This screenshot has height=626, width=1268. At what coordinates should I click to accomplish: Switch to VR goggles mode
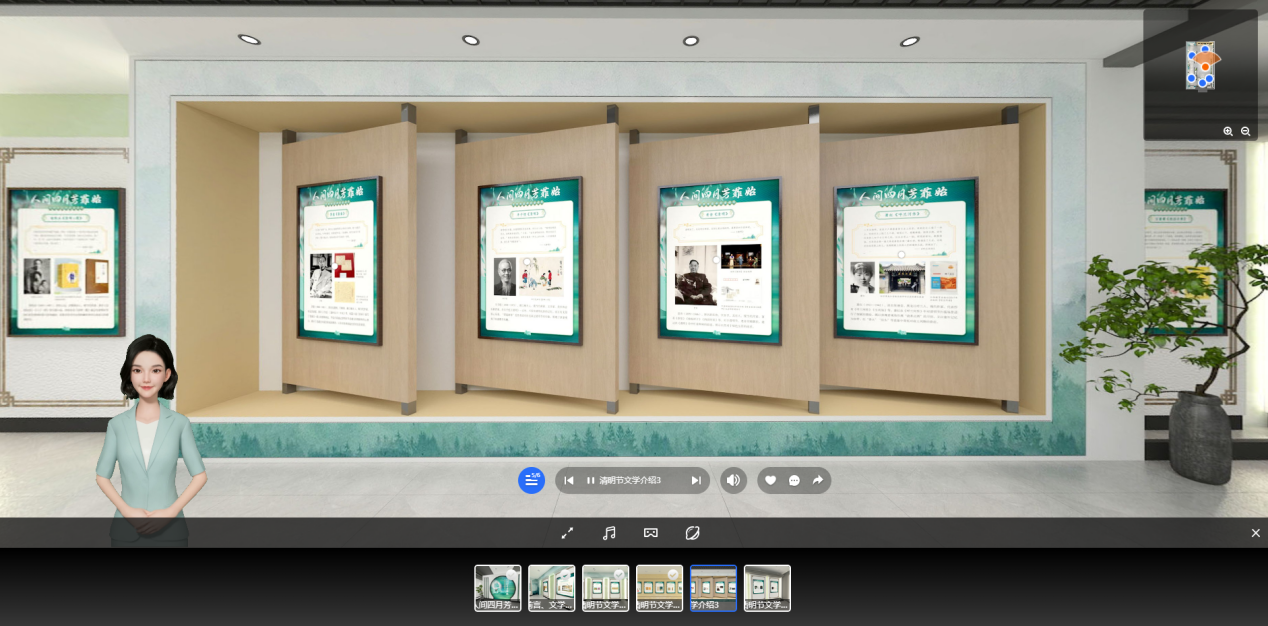(651, 533)
